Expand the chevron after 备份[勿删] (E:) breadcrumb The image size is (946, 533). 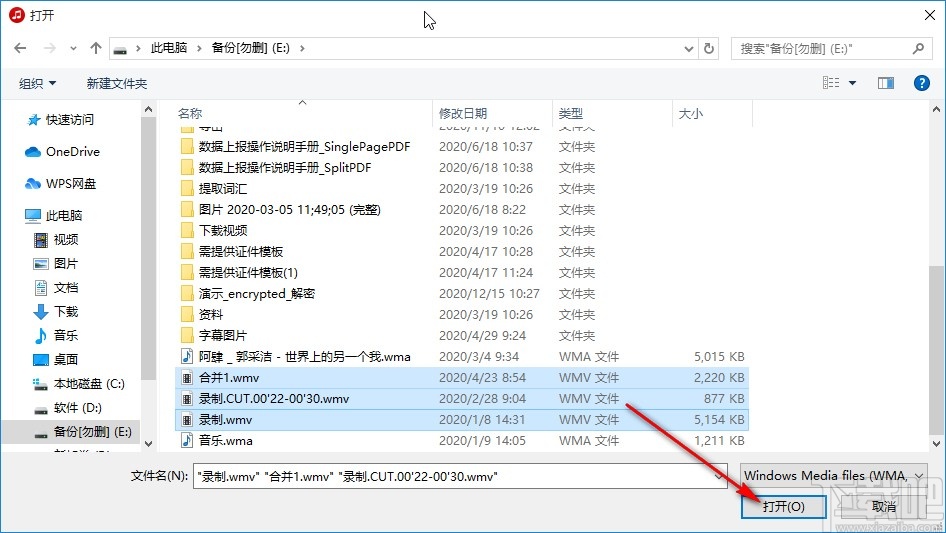coord(302,48)
